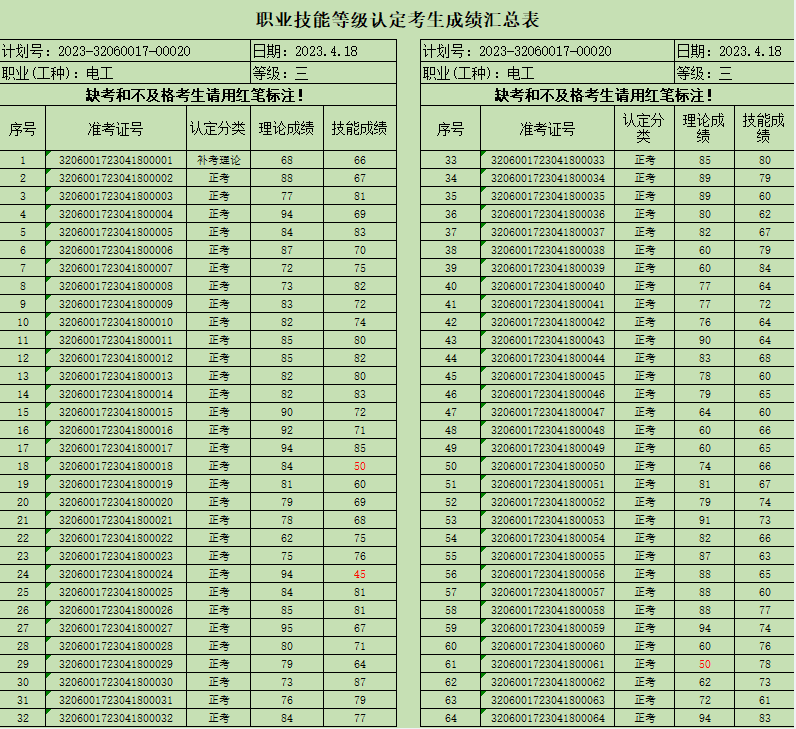Click left table header 技能成绩
Image resolution: width=796 pixels, height=729 pixels.
coord(360,128)
